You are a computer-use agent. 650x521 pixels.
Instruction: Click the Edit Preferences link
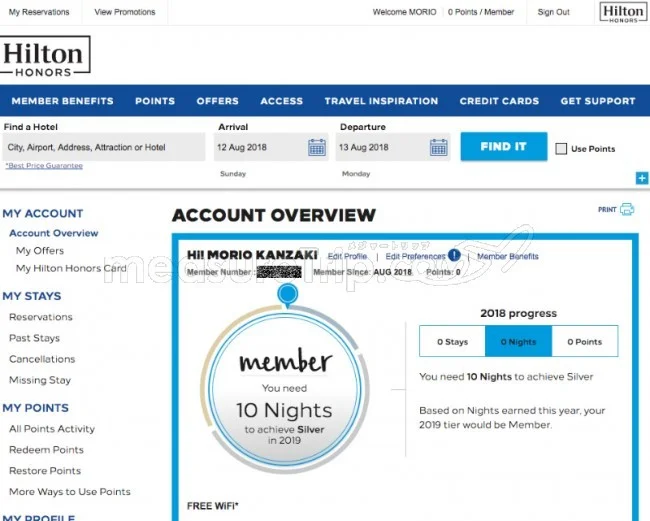click(x=415, y=256)
